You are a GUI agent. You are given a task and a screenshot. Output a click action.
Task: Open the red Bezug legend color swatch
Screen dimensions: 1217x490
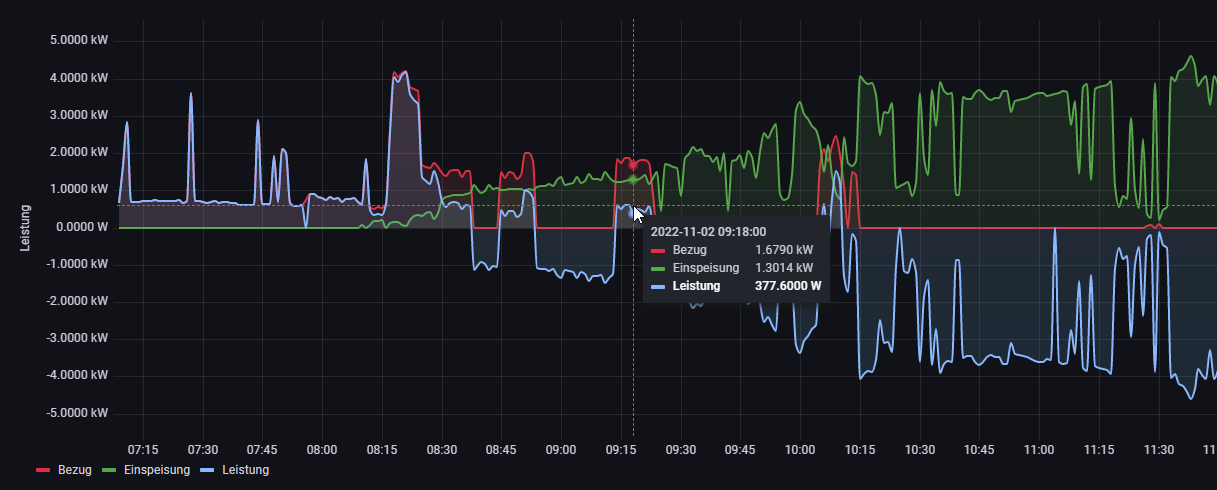click(43, 470)
